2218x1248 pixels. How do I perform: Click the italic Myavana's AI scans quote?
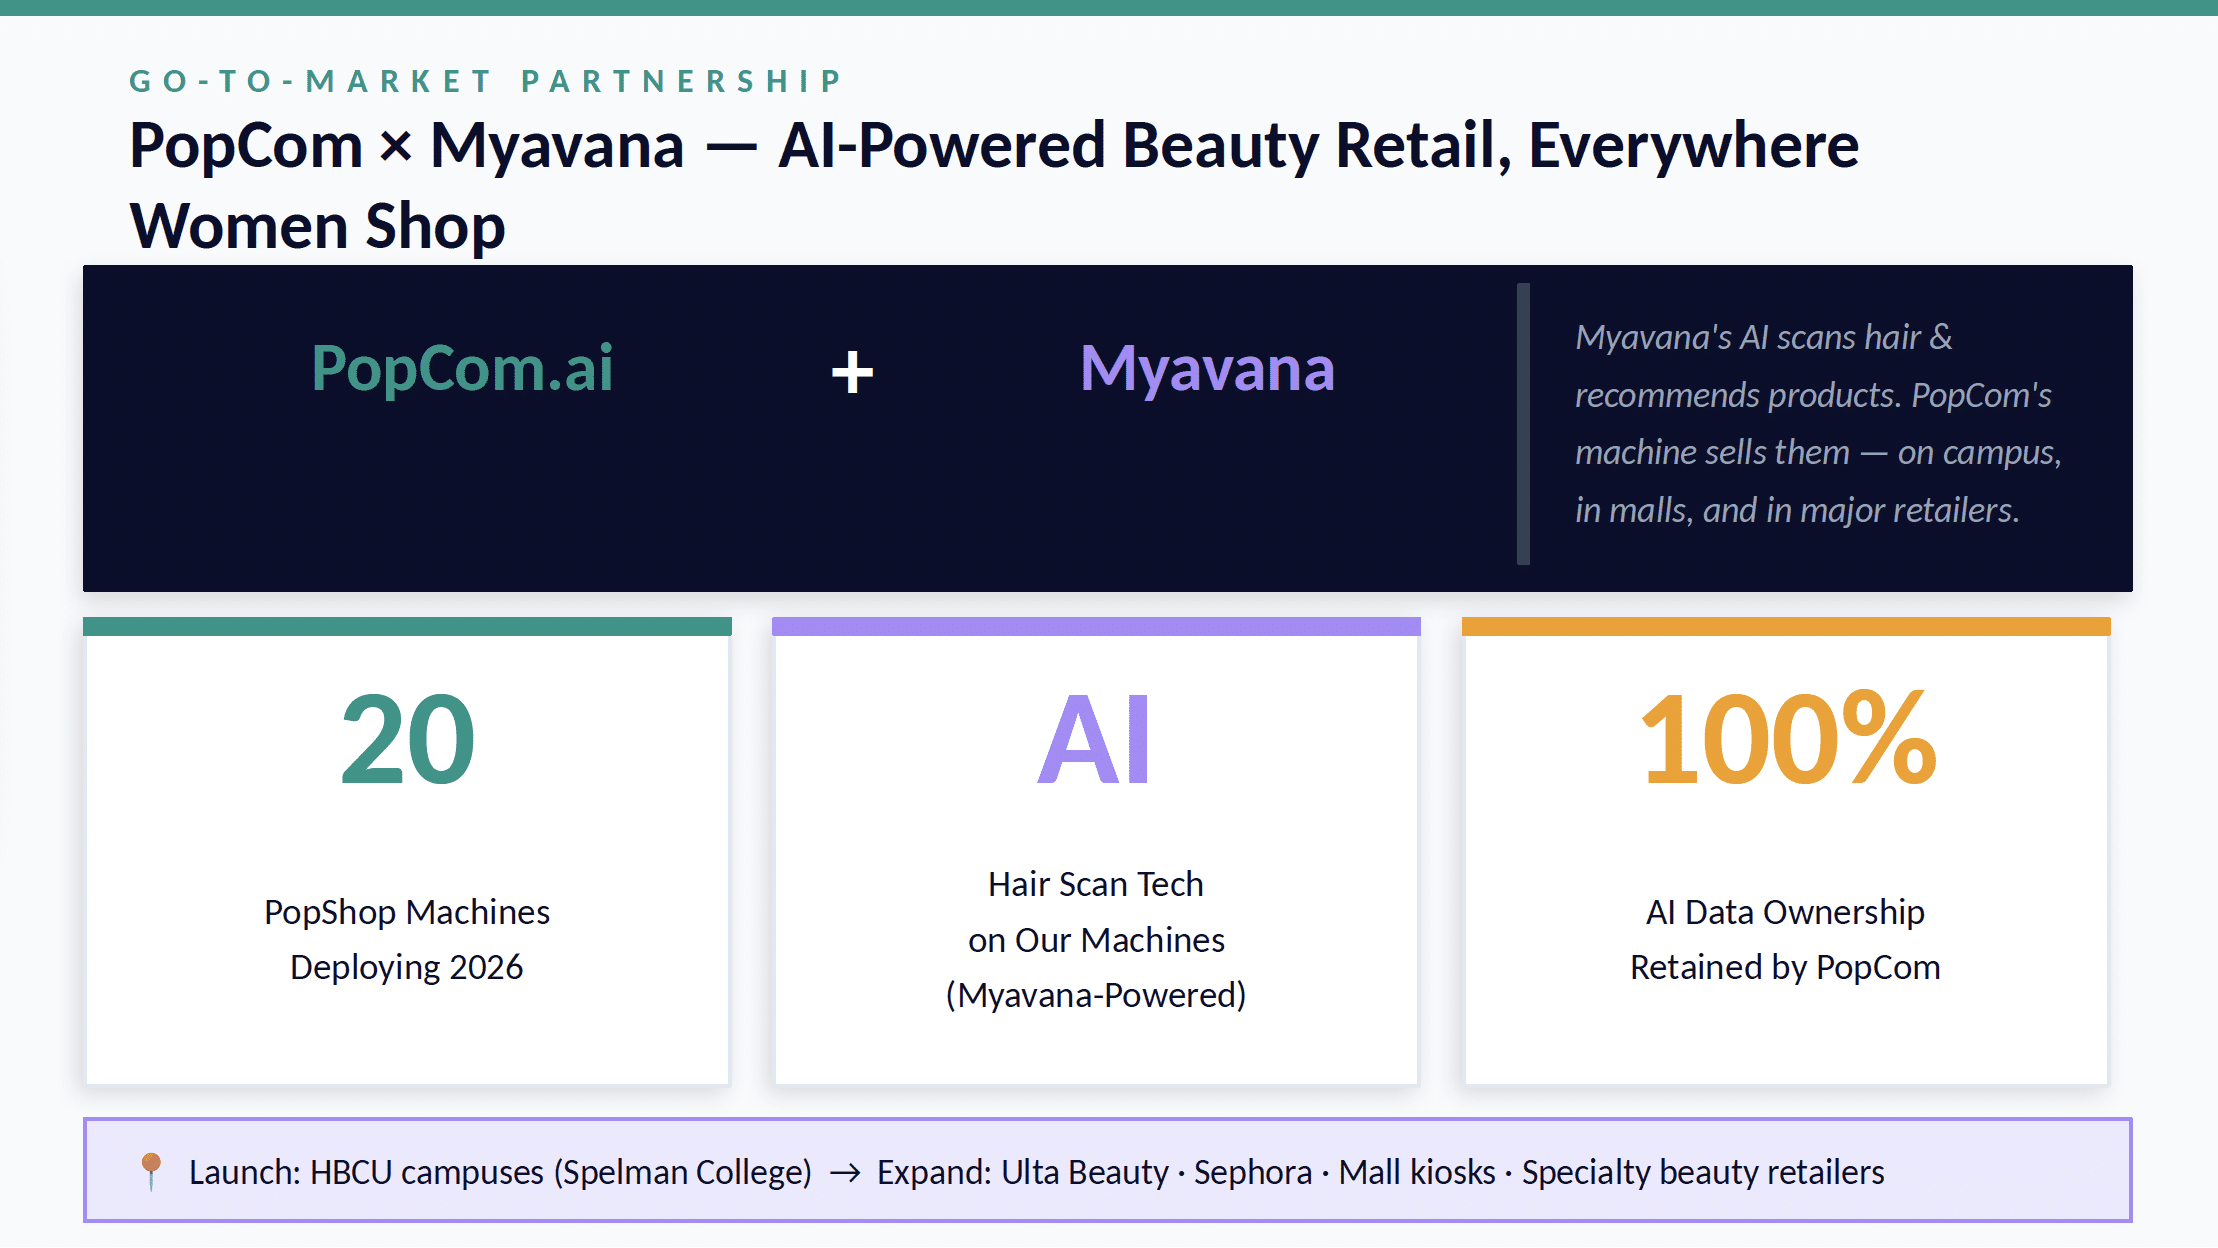(x=1817, y=423)
